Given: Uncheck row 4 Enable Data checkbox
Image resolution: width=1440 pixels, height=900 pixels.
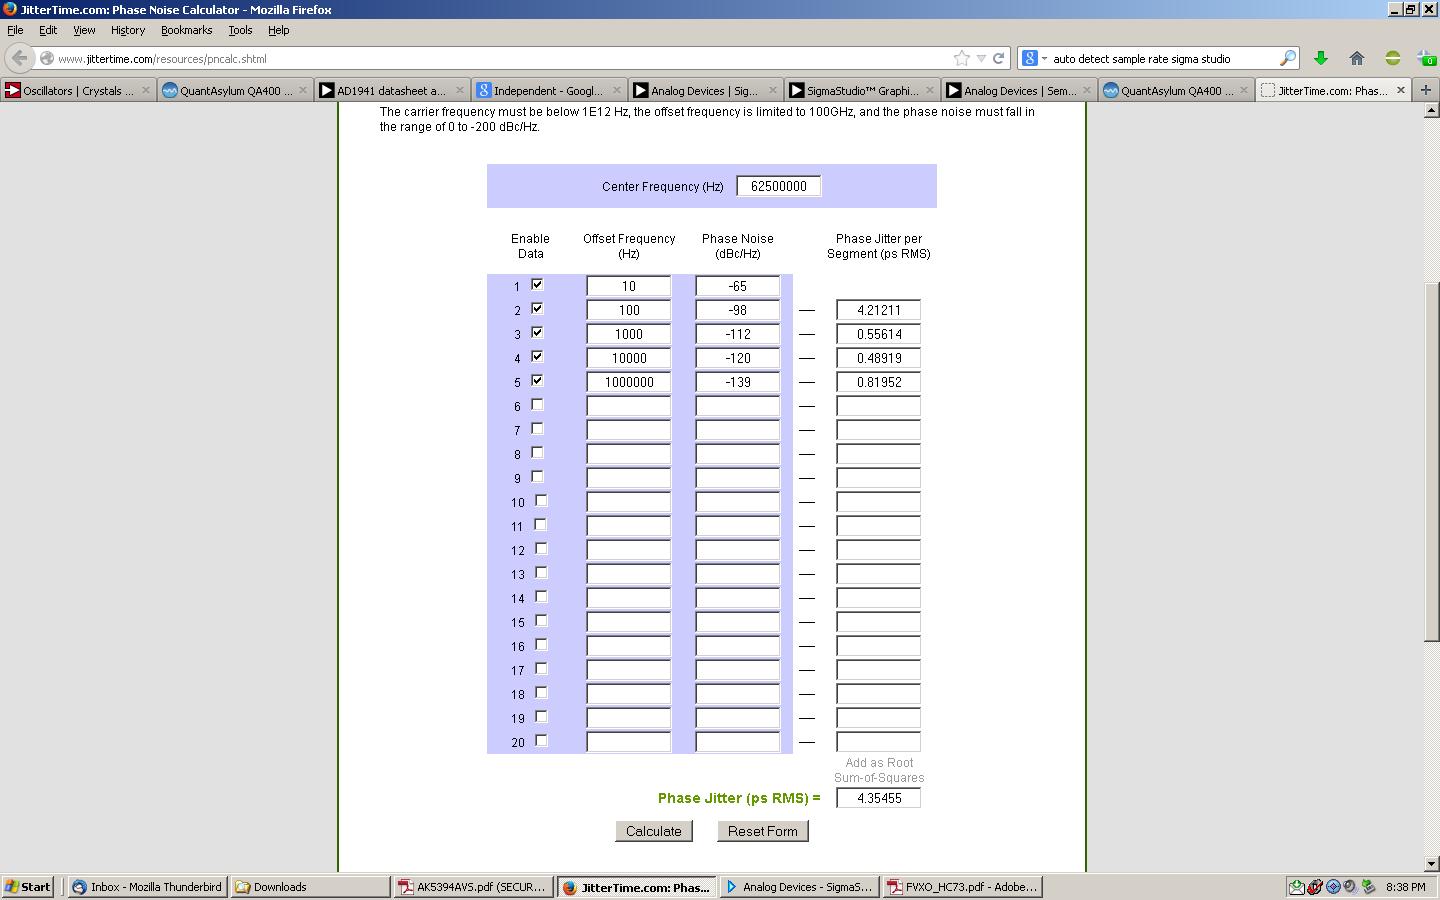Looking at the screenshot, I should coord(537,357).
